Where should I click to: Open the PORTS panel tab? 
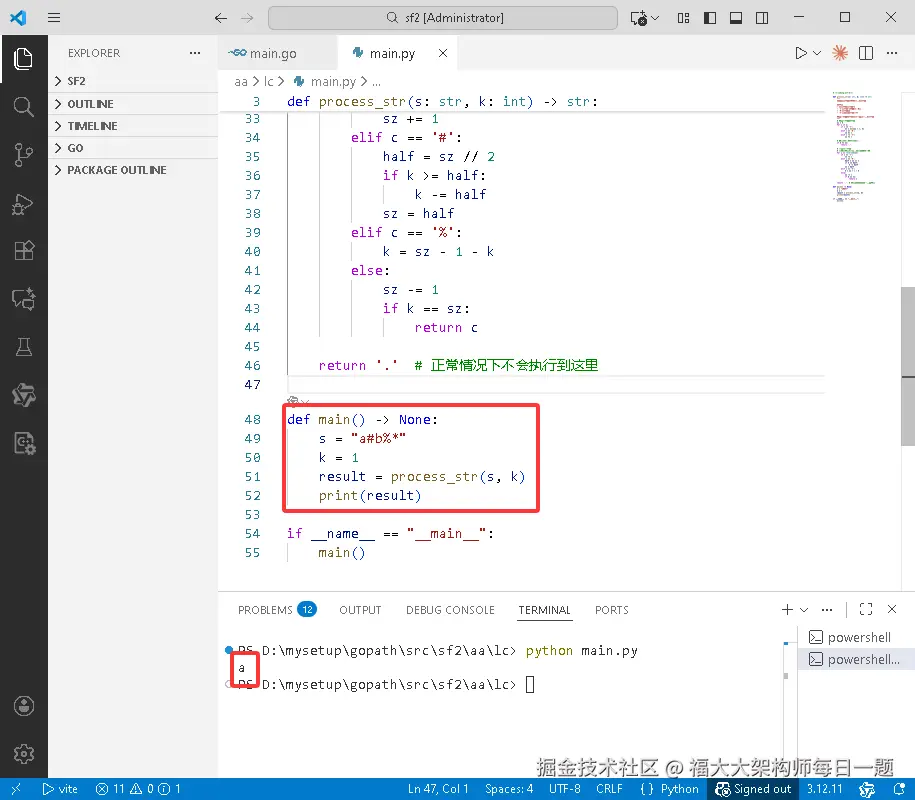(612, 610)
